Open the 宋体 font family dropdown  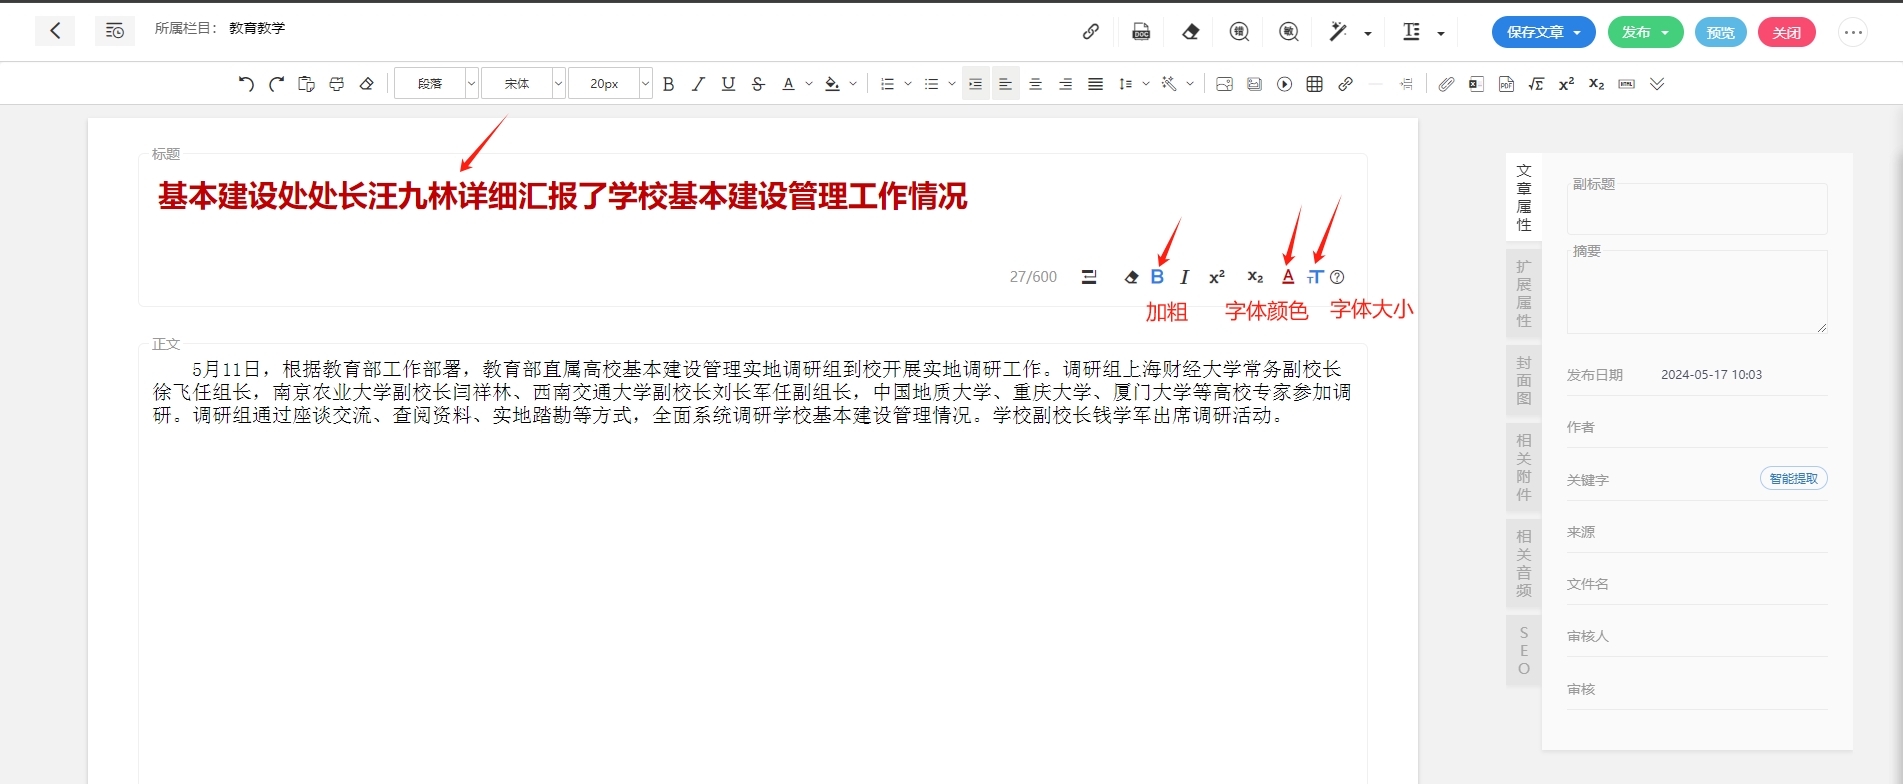coord(523,84)
